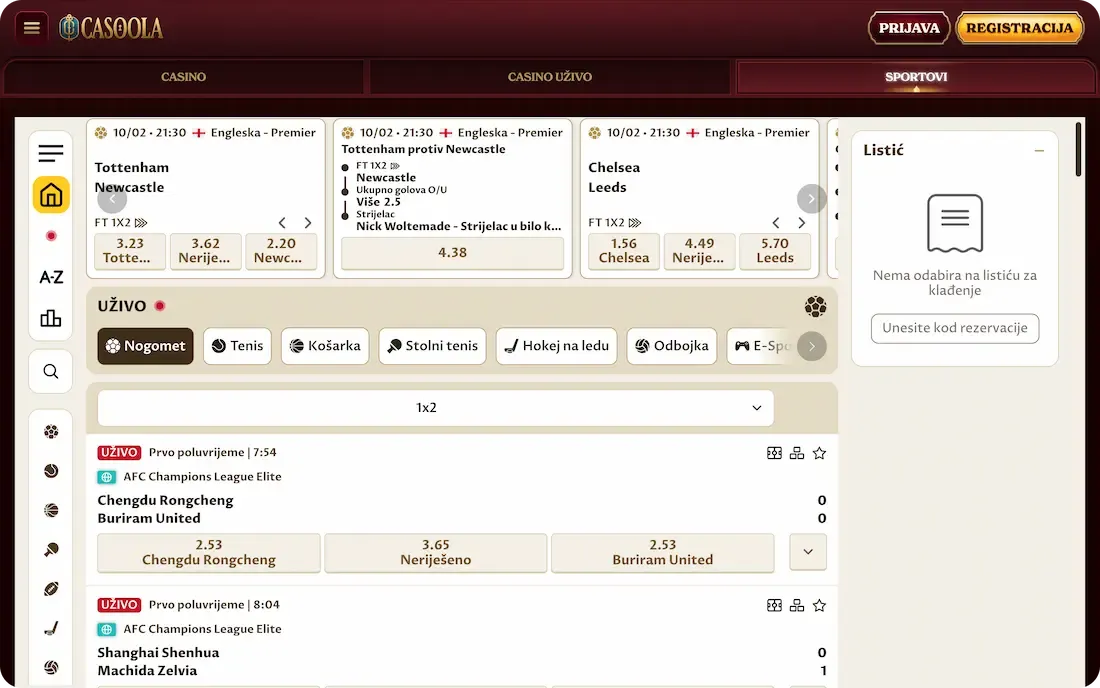The image size is (1100, 688).
Task: Expand more odds for Chengdu match
Action: (x=807, y=551)
